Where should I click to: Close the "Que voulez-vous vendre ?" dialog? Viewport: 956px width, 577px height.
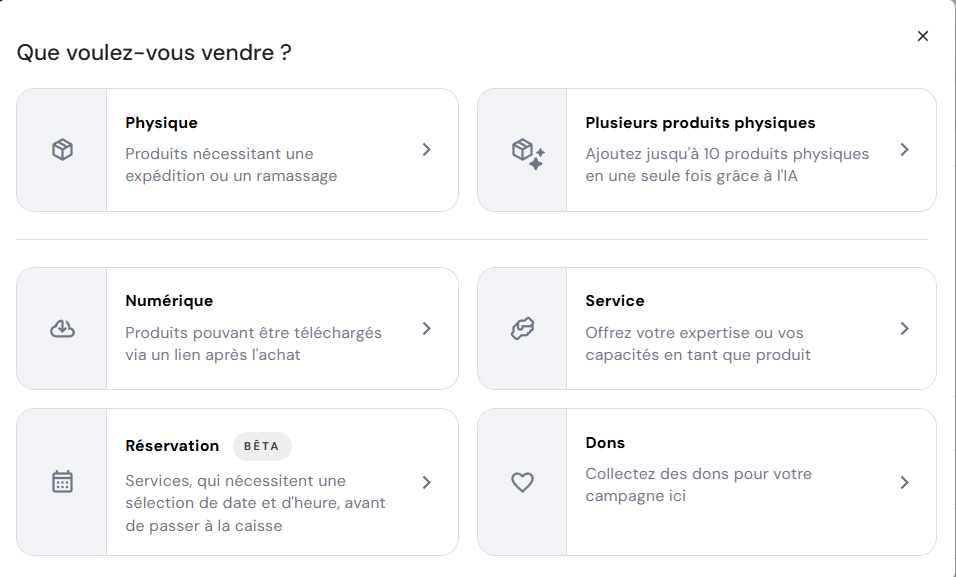923,36
